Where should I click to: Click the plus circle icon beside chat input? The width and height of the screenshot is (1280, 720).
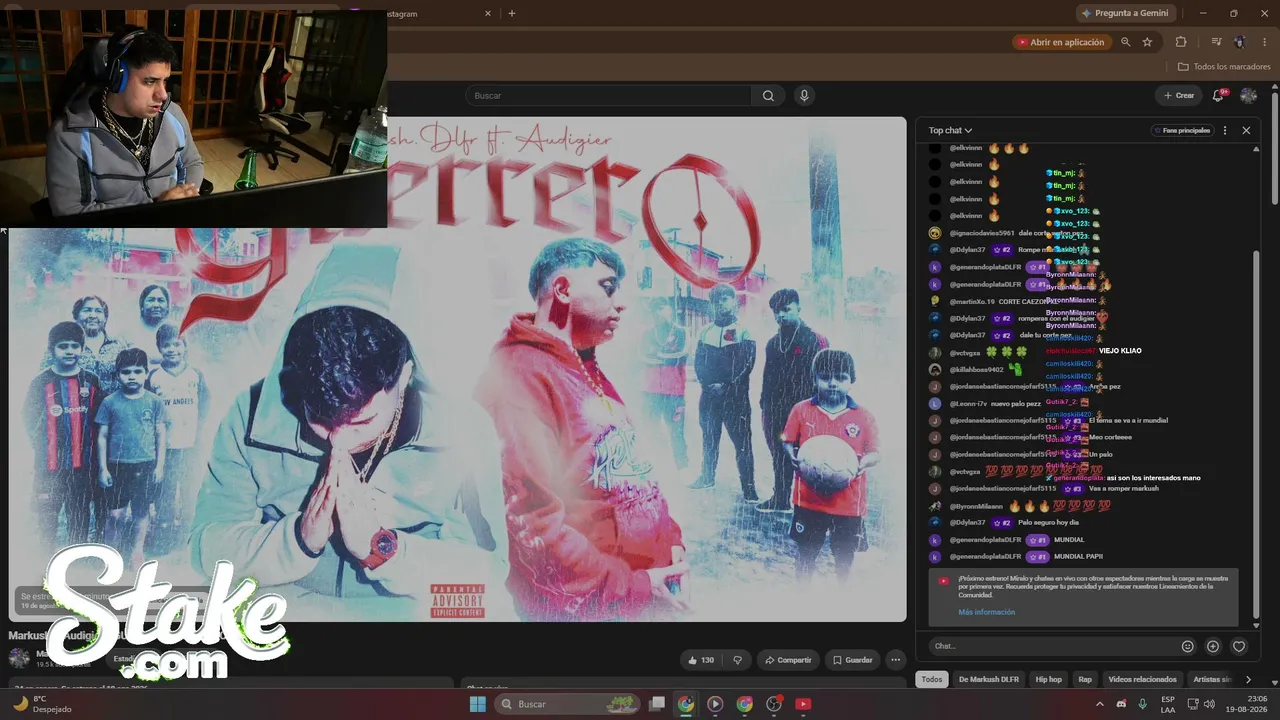point(1213,646)
